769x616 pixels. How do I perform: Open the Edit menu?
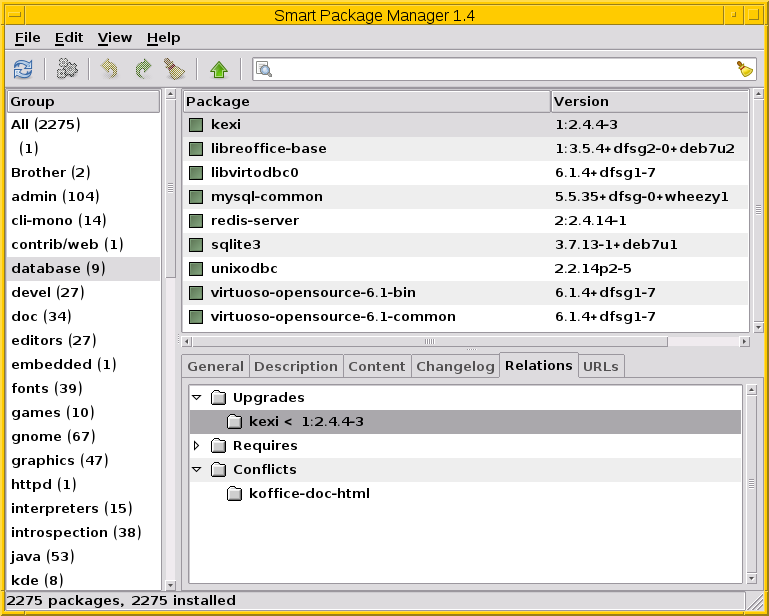(x=69, y=37)
